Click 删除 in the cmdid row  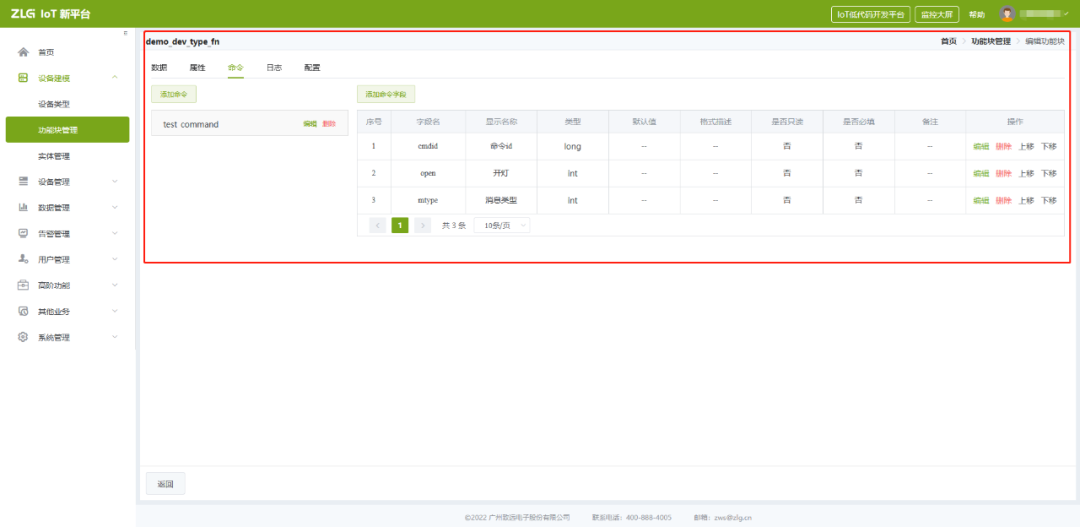pos(1004,146)
